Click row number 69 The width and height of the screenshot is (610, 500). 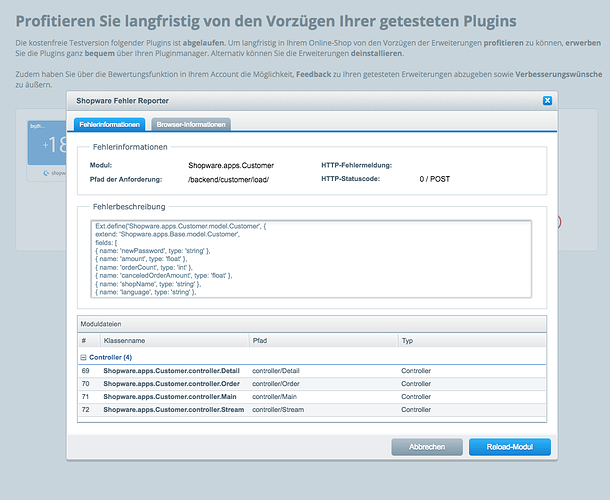(x=86, y=371)
